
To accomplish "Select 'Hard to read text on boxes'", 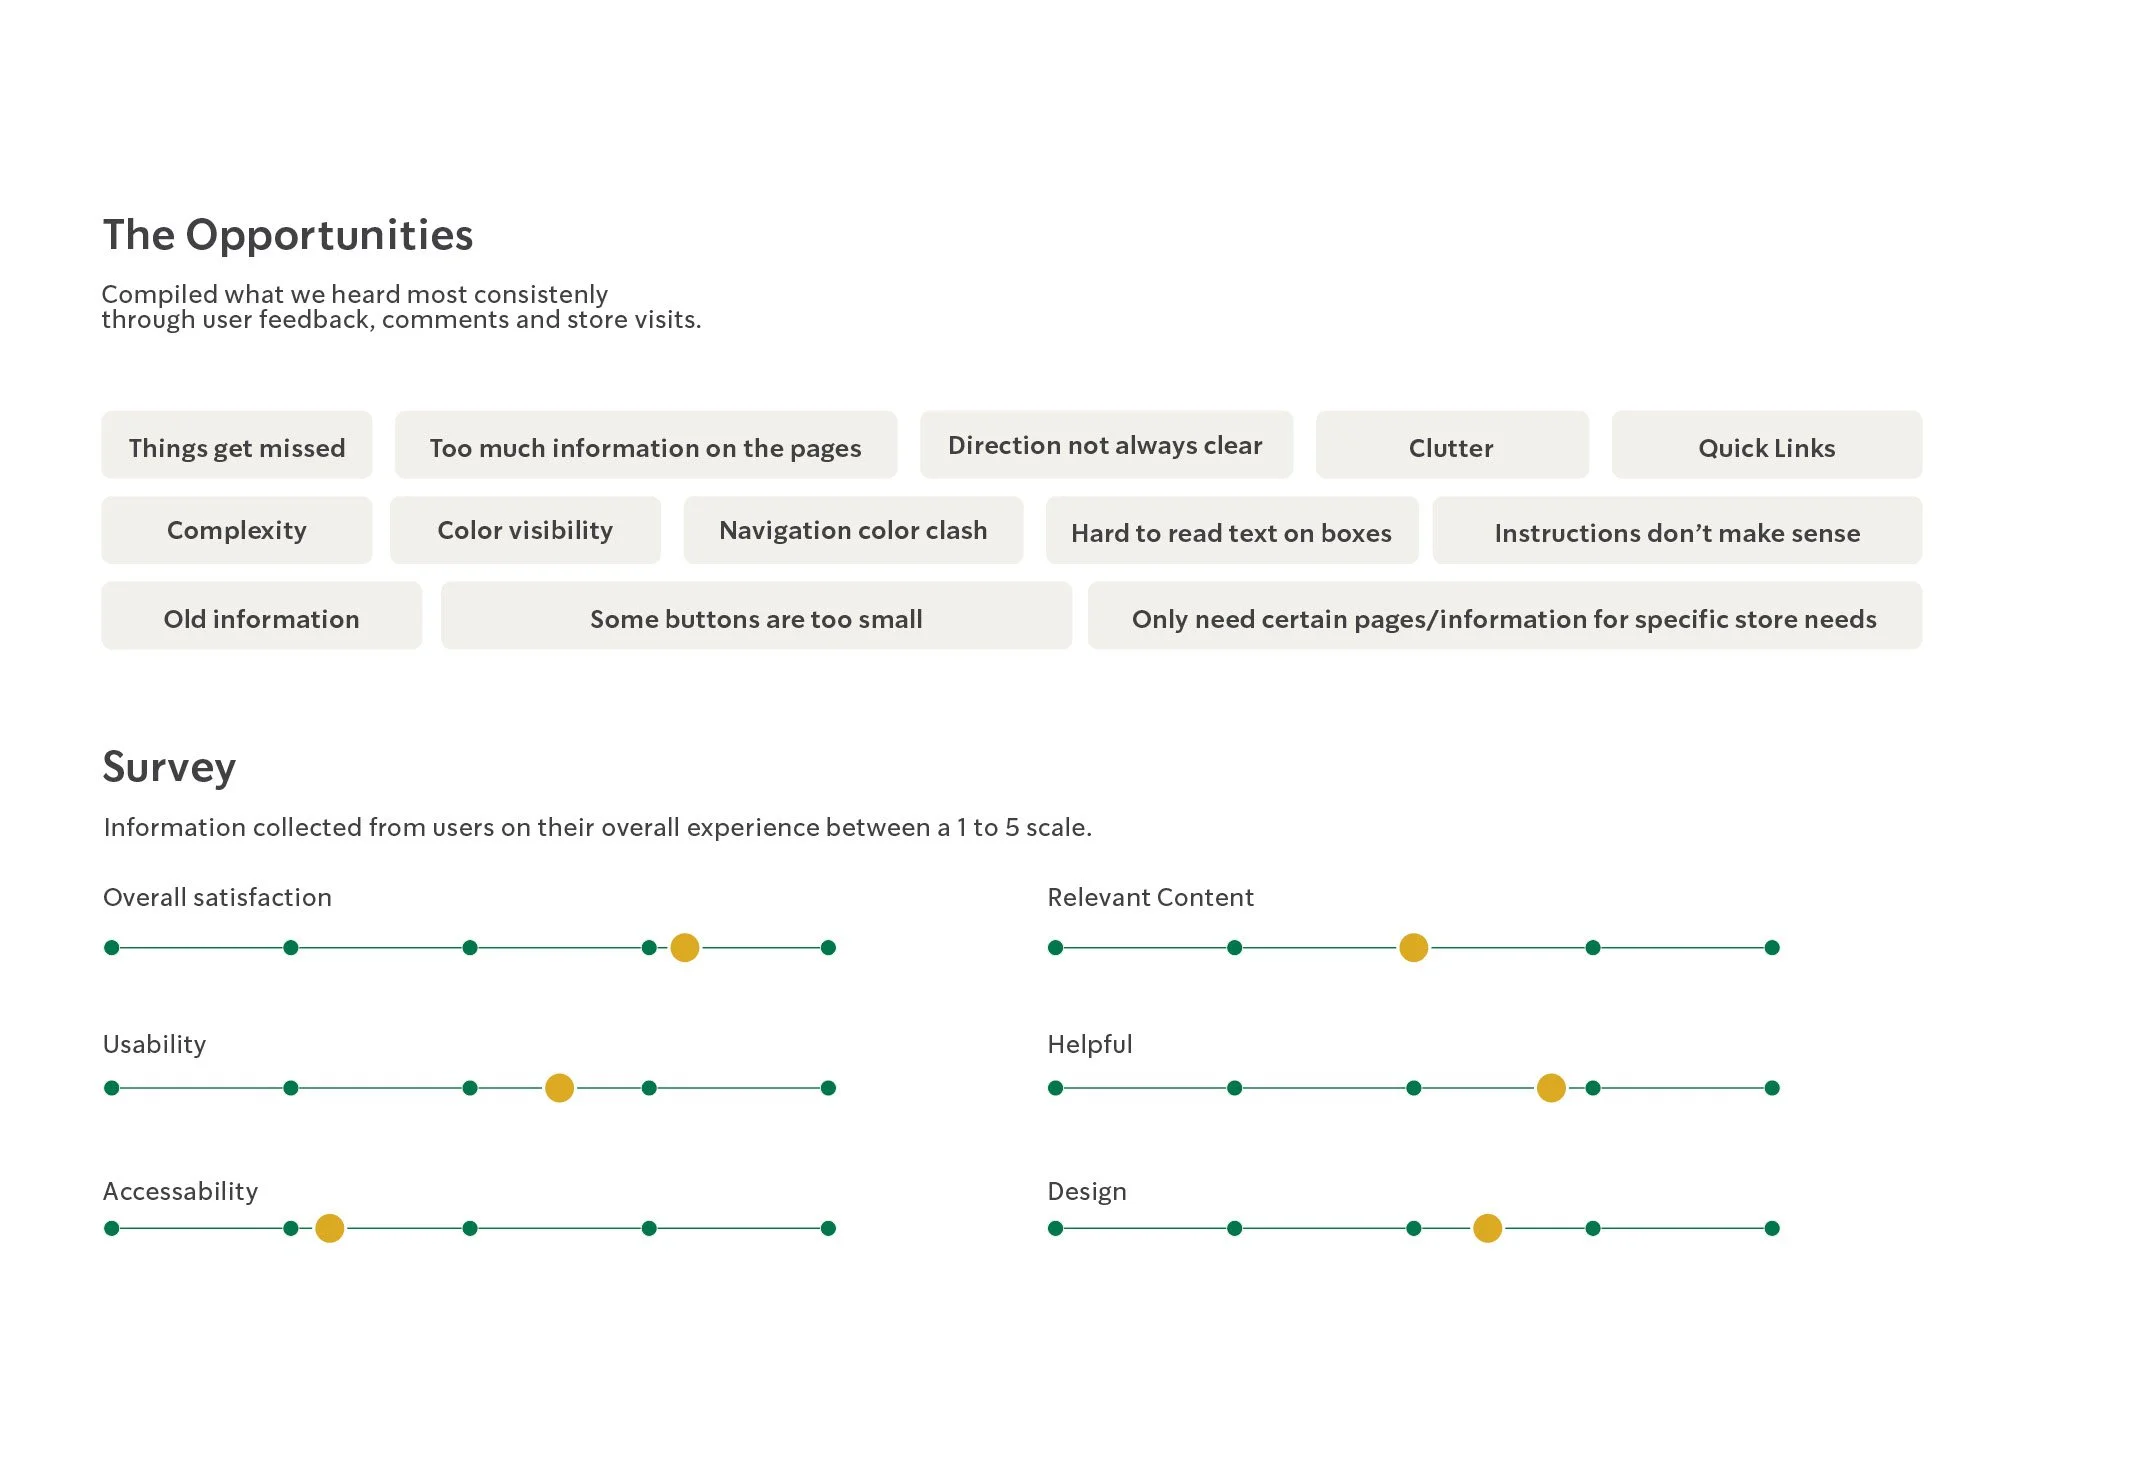I will (x=1231, y=531).
